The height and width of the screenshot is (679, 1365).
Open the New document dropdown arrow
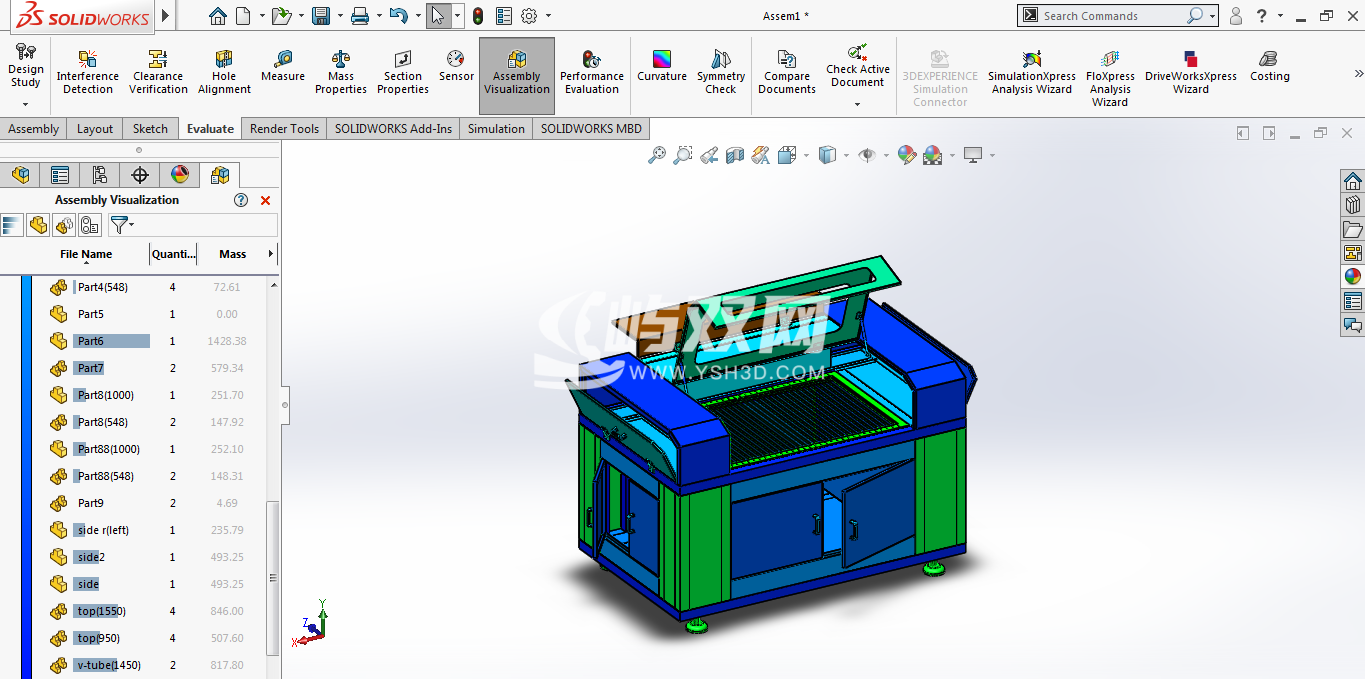pos(262,16)
